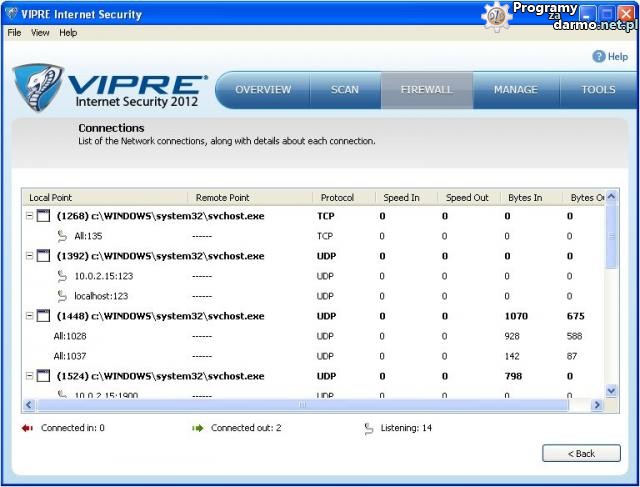Screen dimensions: 640x487
Task: Switch to the Scan tab
Action: coord(344,90)
